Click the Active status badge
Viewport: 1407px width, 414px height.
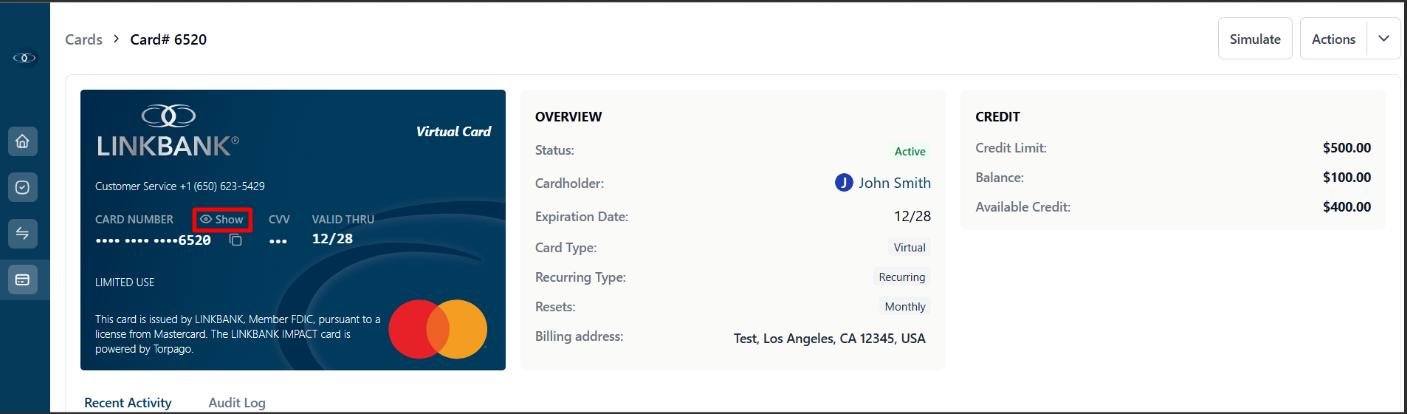910,152
